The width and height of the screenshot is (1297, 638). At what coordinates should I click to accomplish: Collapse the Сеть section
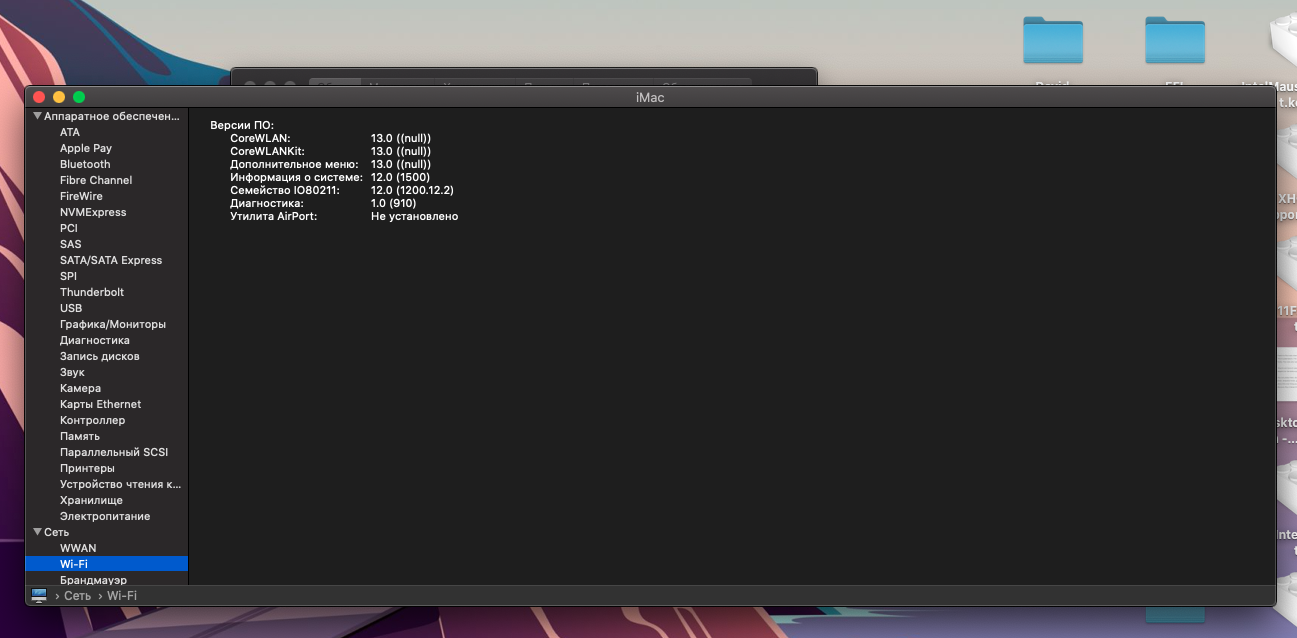pos(37,531)
